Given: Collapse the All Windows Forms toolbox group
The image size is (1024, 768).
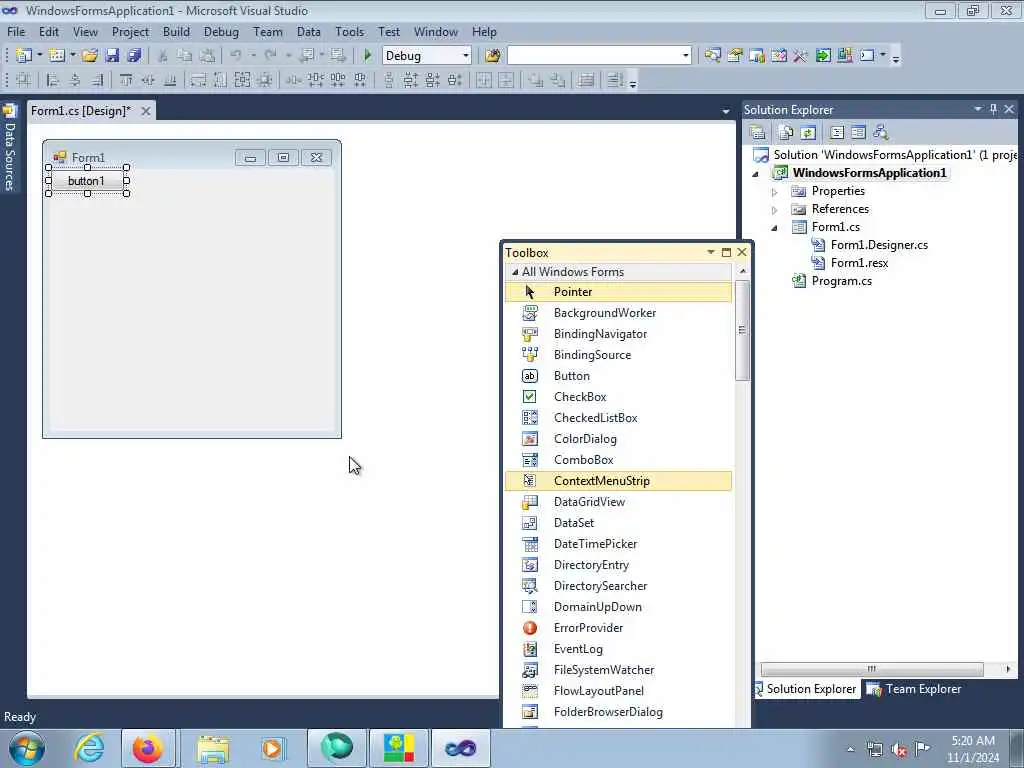Looking at the screenshot, I should pos(515,272).
